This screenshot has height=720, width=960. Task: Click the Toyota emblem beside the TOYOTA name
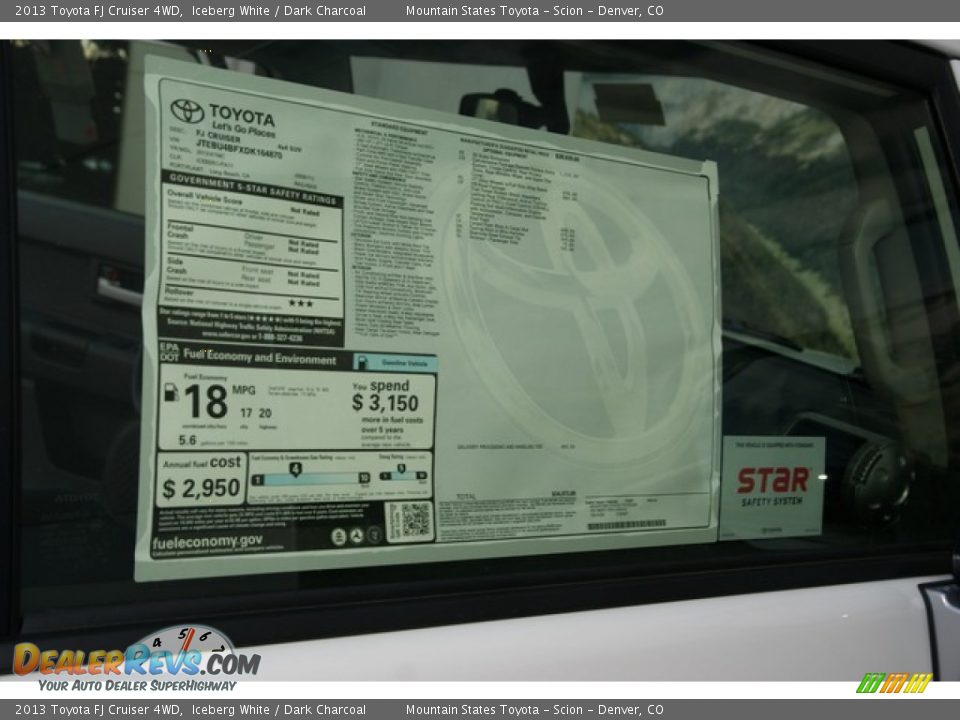[187, 111]
